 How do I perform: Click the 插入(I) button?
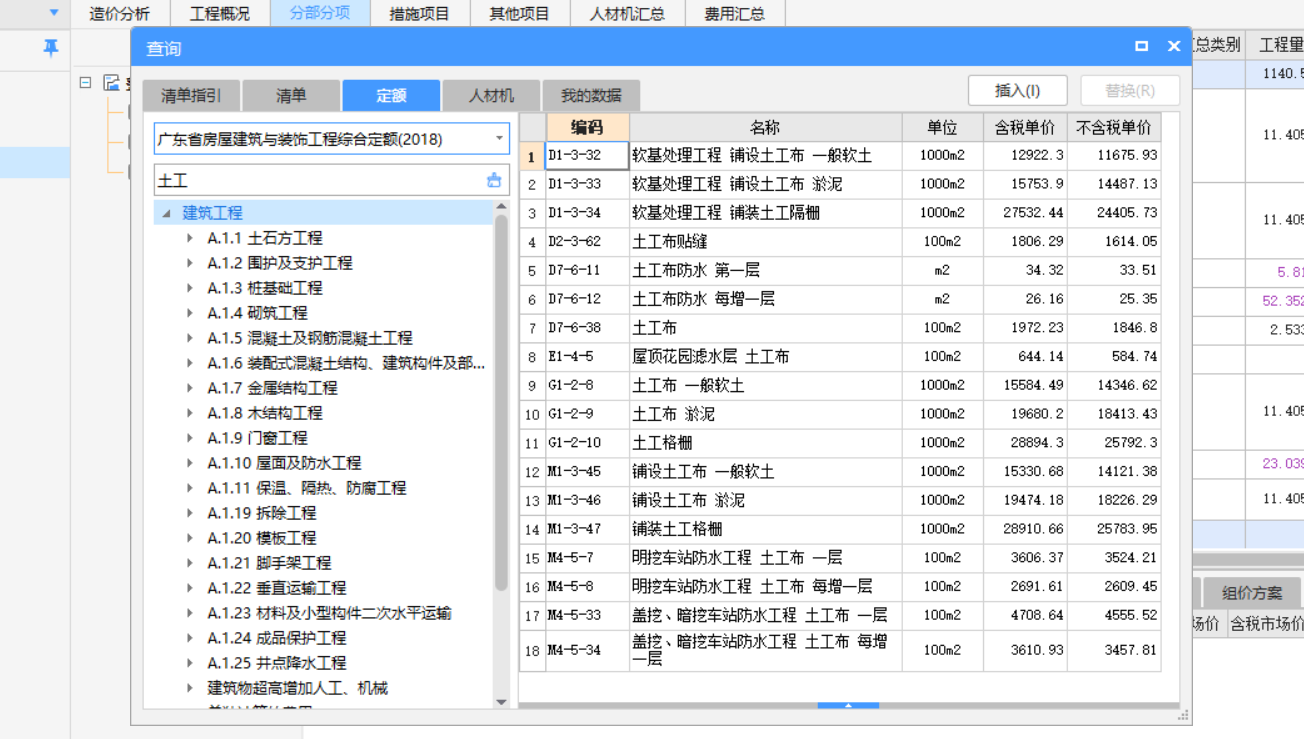click(x=1017, y=90)
